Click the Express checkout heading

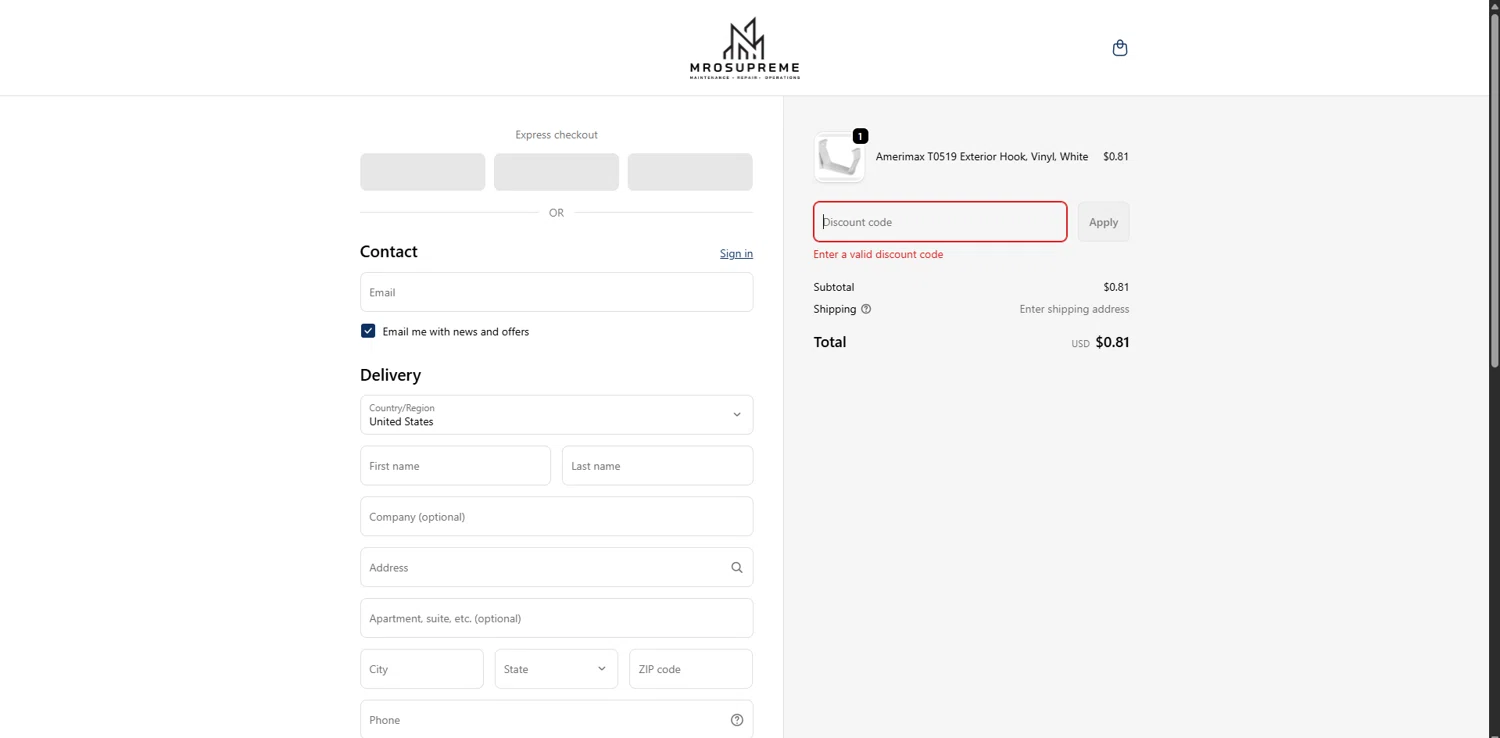(x=556, y=135)
